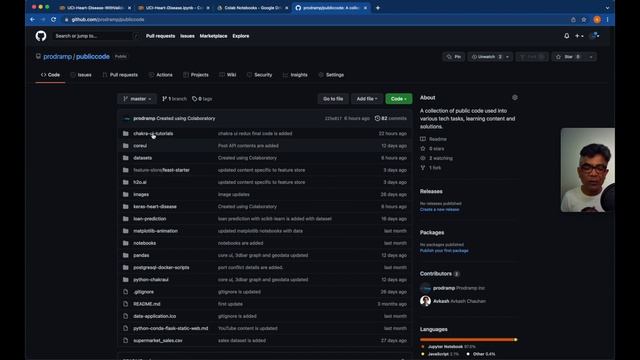Click the chakra-ui-tutorials folder icon

point(126,133)
